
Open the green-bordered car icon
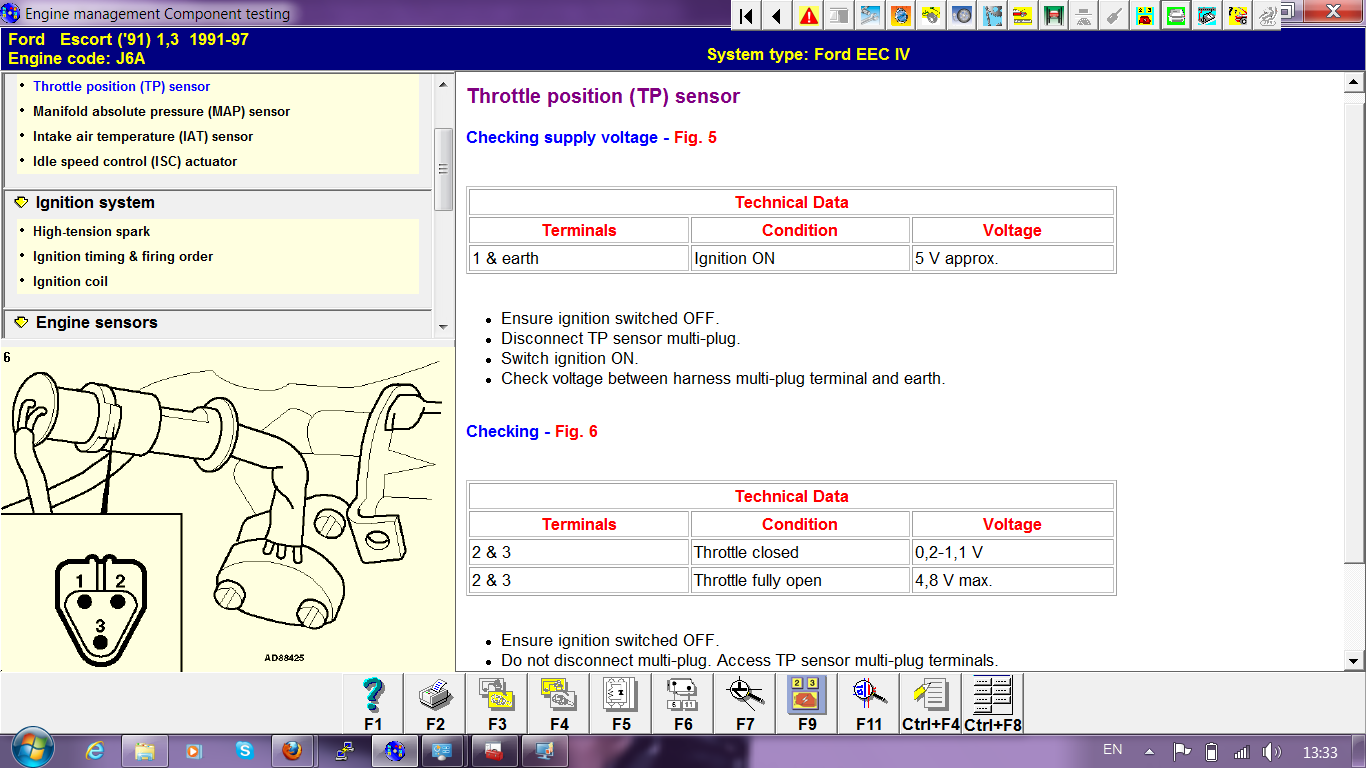tap(1177, 15)
